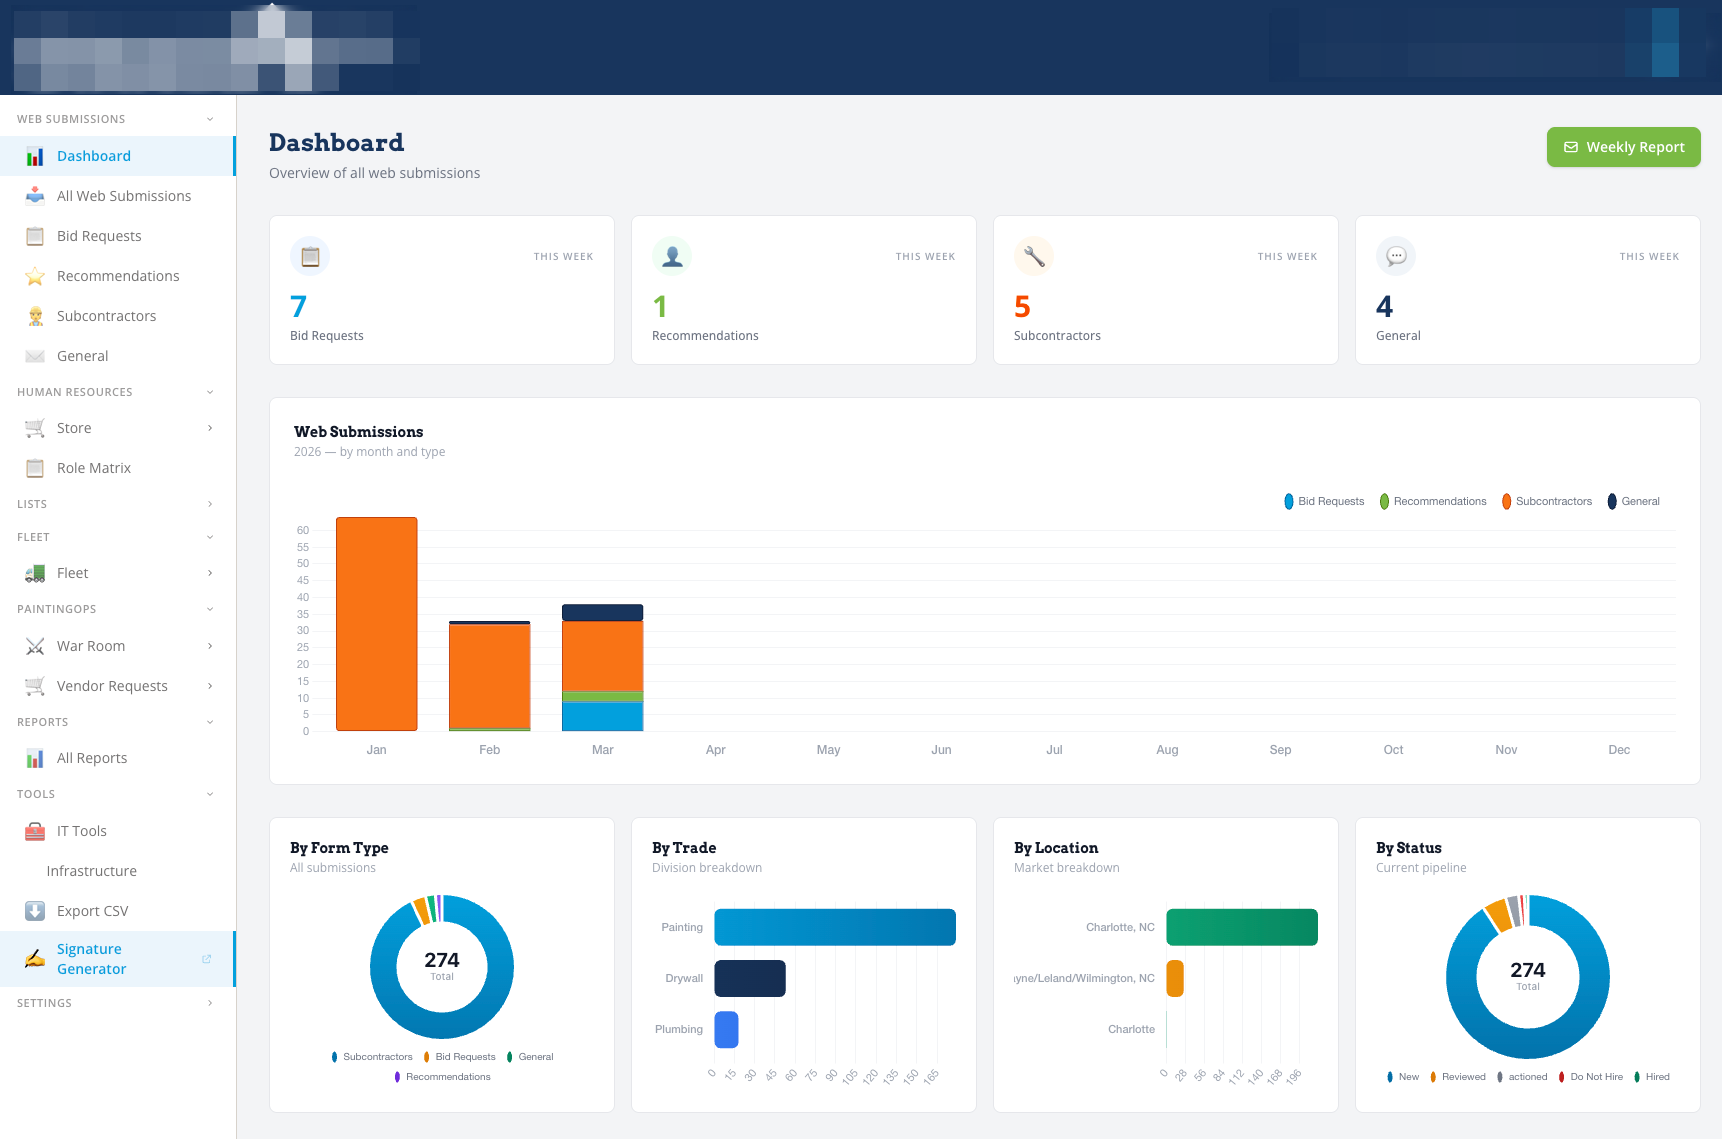
Task: Toggle New status in By Status legend
Action: point(1403,1077)
